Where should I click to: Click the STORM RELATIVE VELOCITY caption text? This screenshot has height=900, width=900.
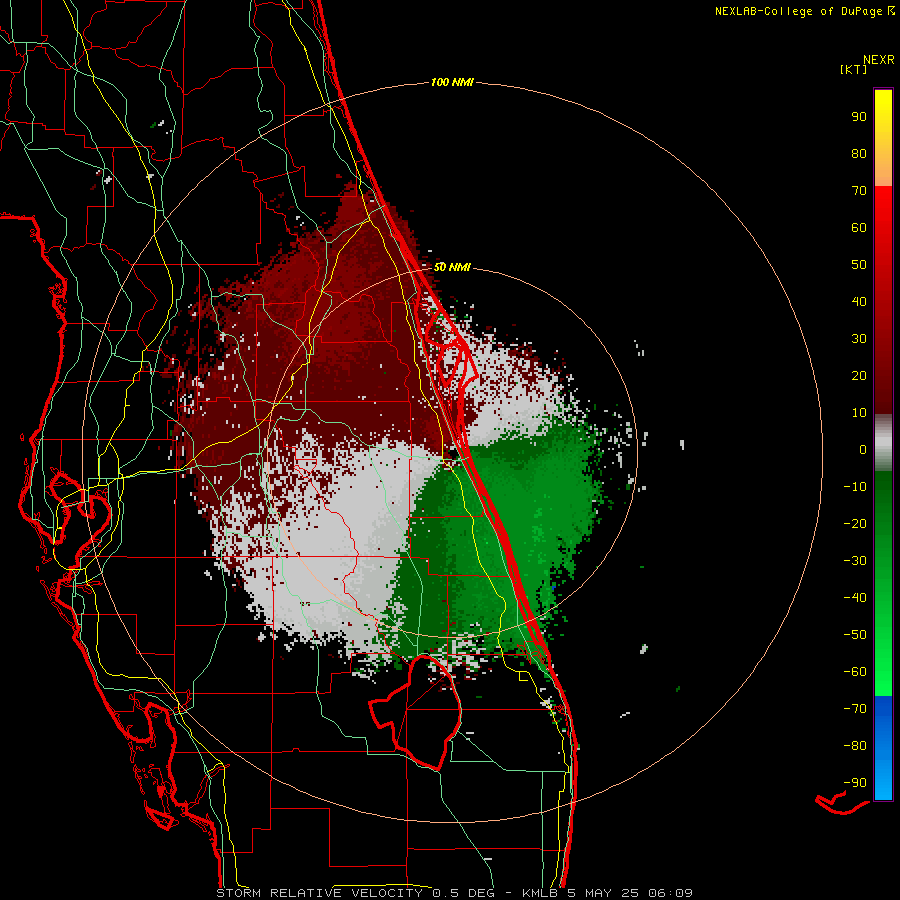tap(319, 893)
